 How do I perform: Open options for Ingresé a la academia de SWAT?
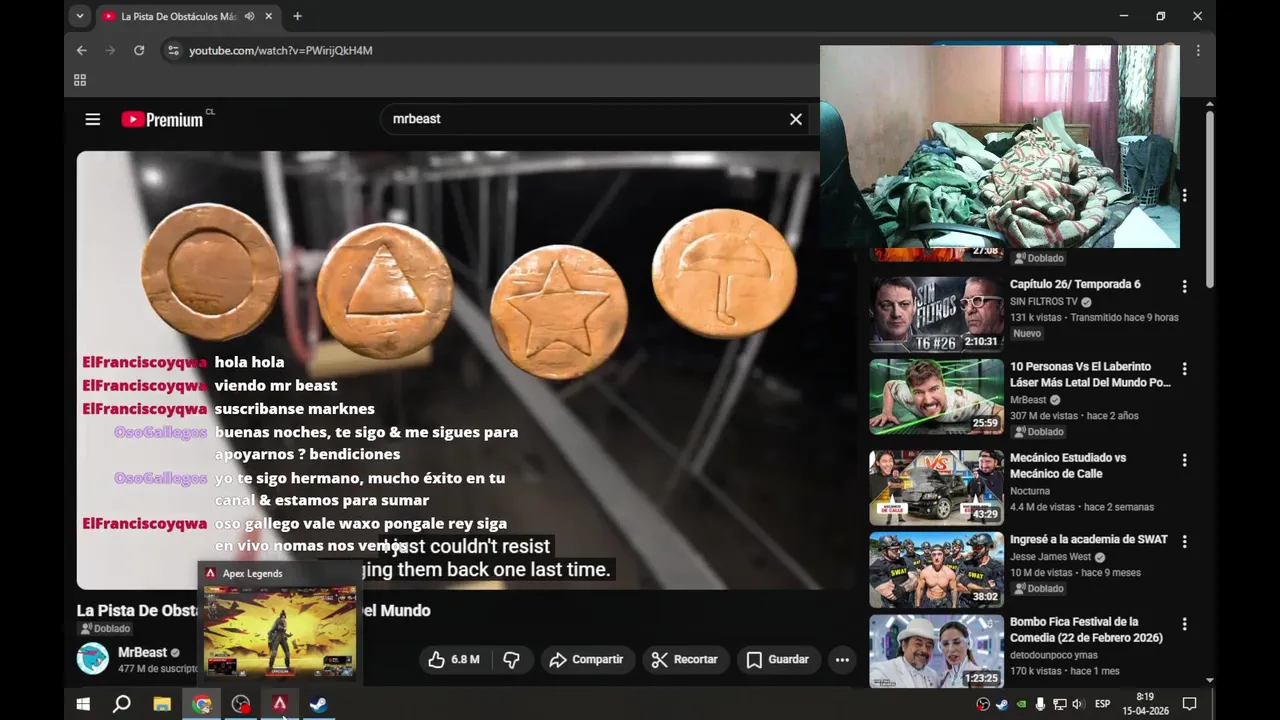(1184, 541)
